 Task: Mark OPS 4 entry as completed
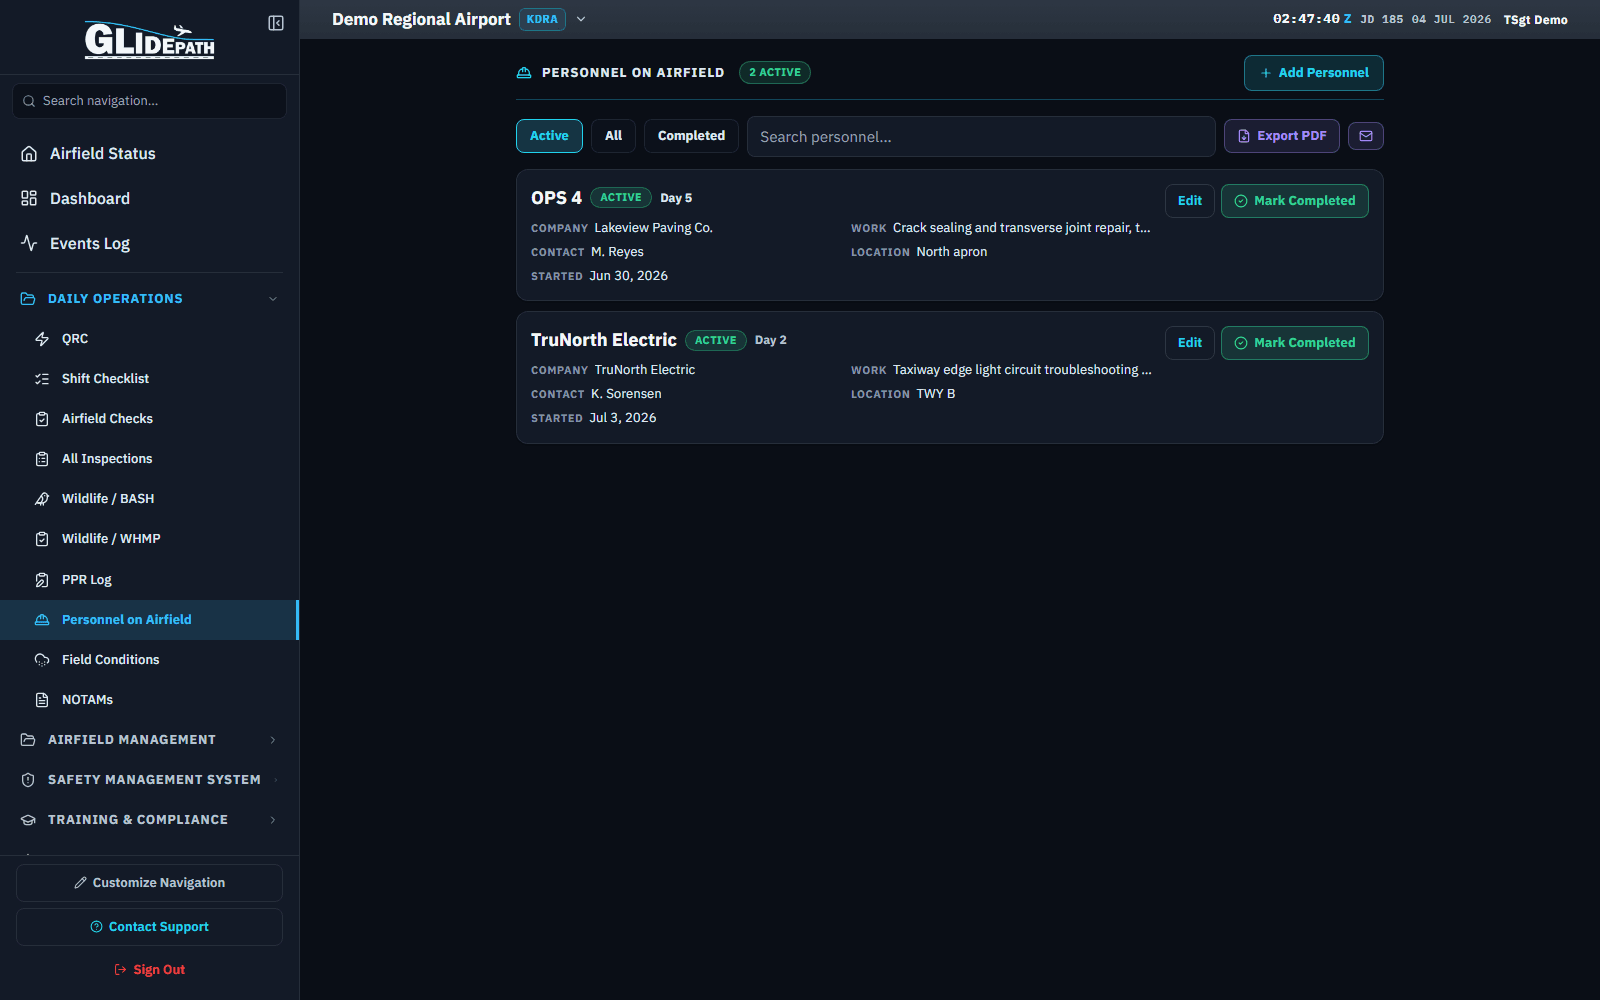[x=1295, y=201]
